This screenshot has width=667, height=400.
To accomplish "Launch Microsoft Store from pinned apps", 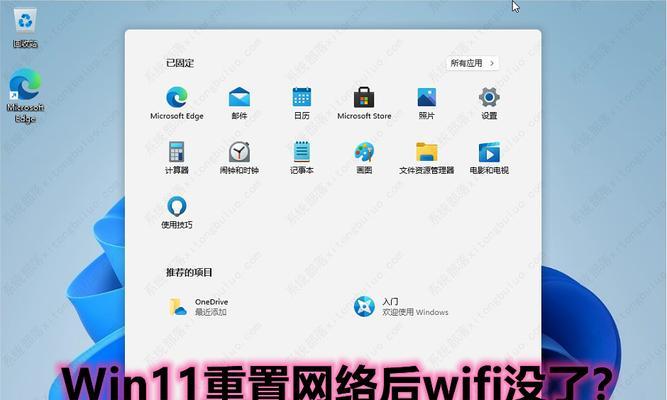I will (x=364, y=103).
